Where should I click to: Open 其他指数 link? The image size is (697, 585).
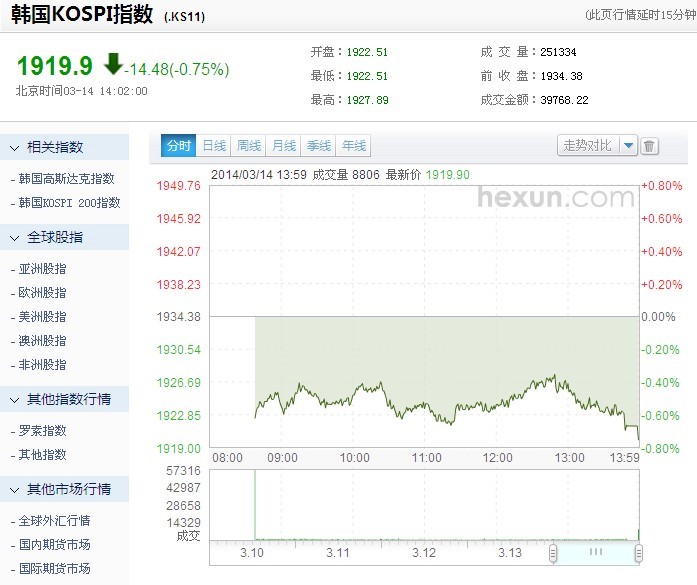(x=42, y=455)
